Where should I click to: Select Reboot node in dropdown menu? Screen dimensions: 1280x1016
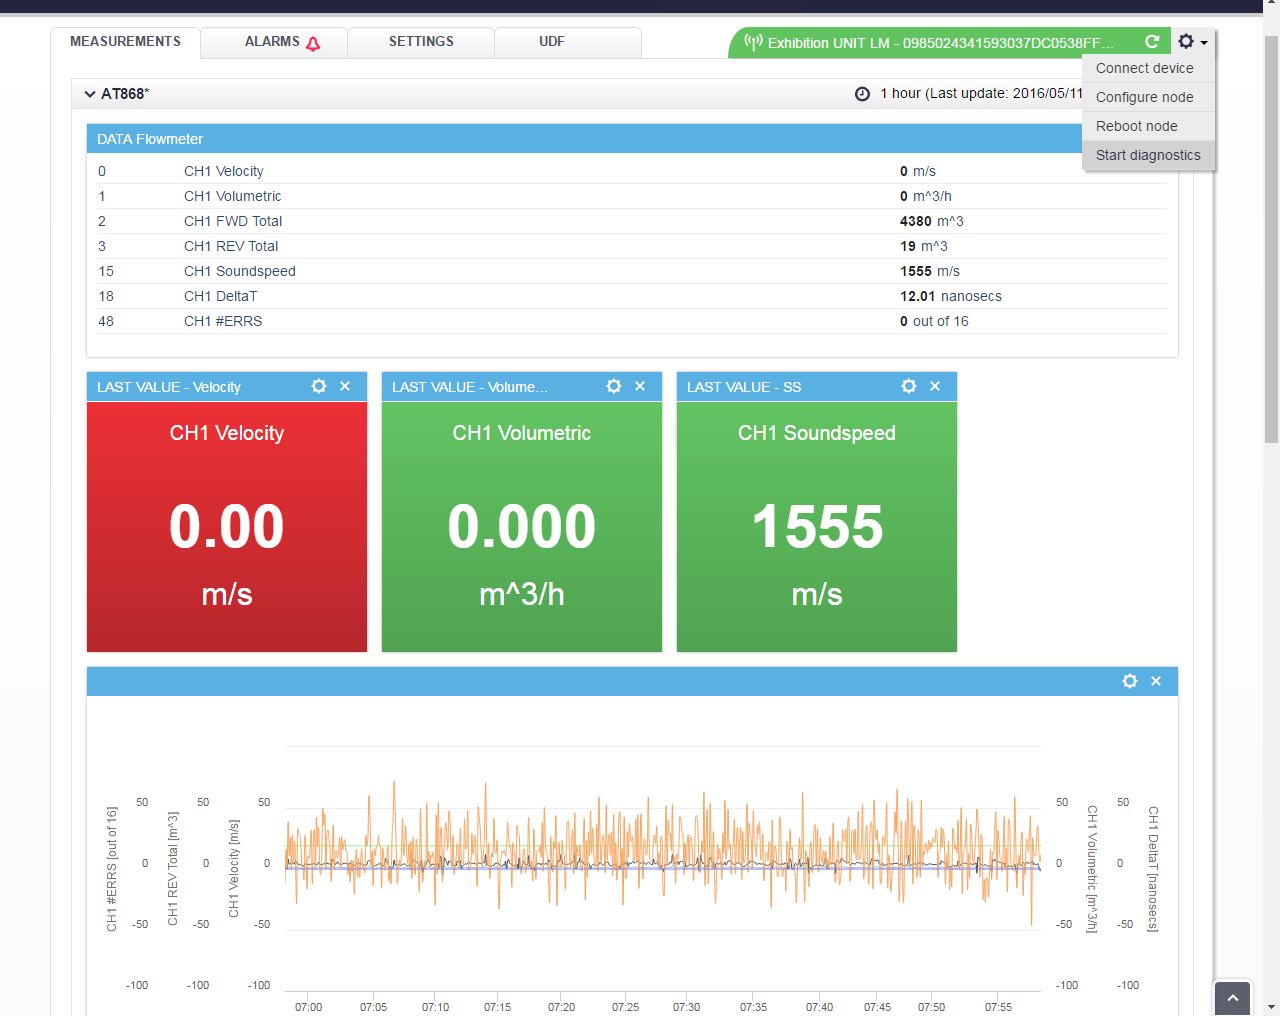1137,126
